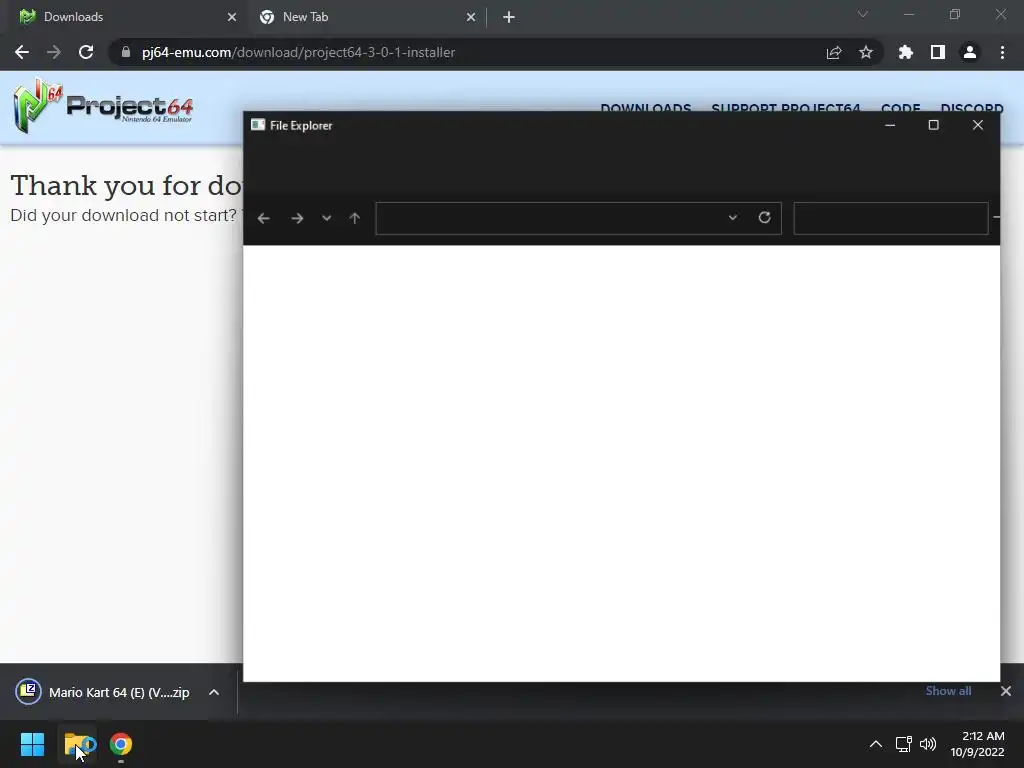Open network status tray icon
Image resolution: width=1024 pixels, height=768 pixels.
903,744
